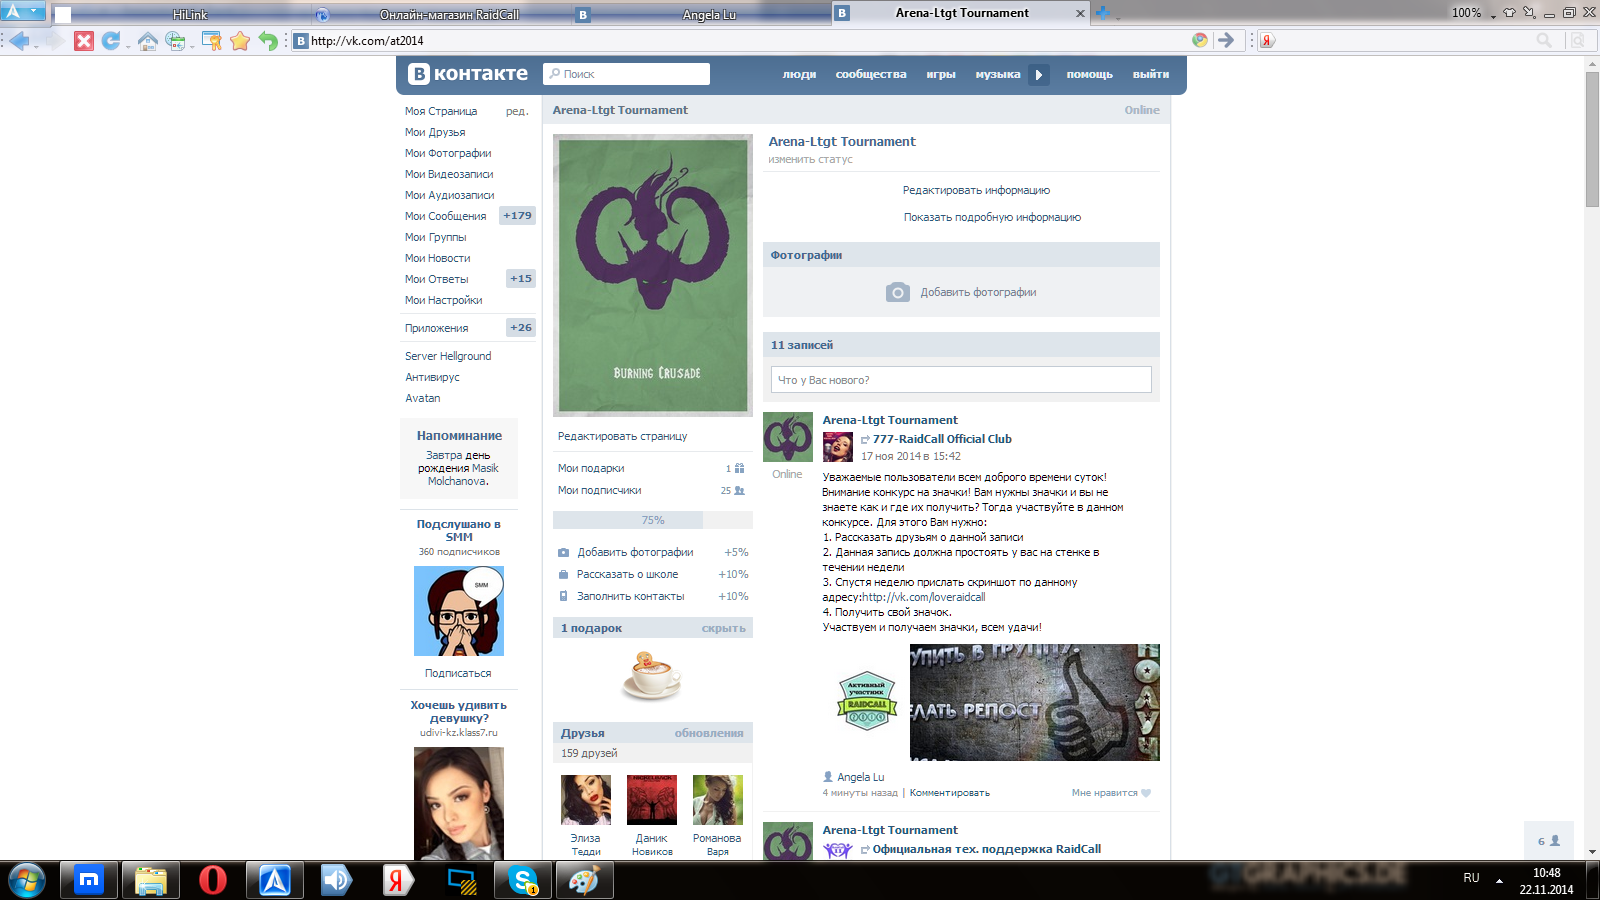This screenshot has height=900, width=1600.
Task: Open игры in the VK header
Action: point(941,75)
